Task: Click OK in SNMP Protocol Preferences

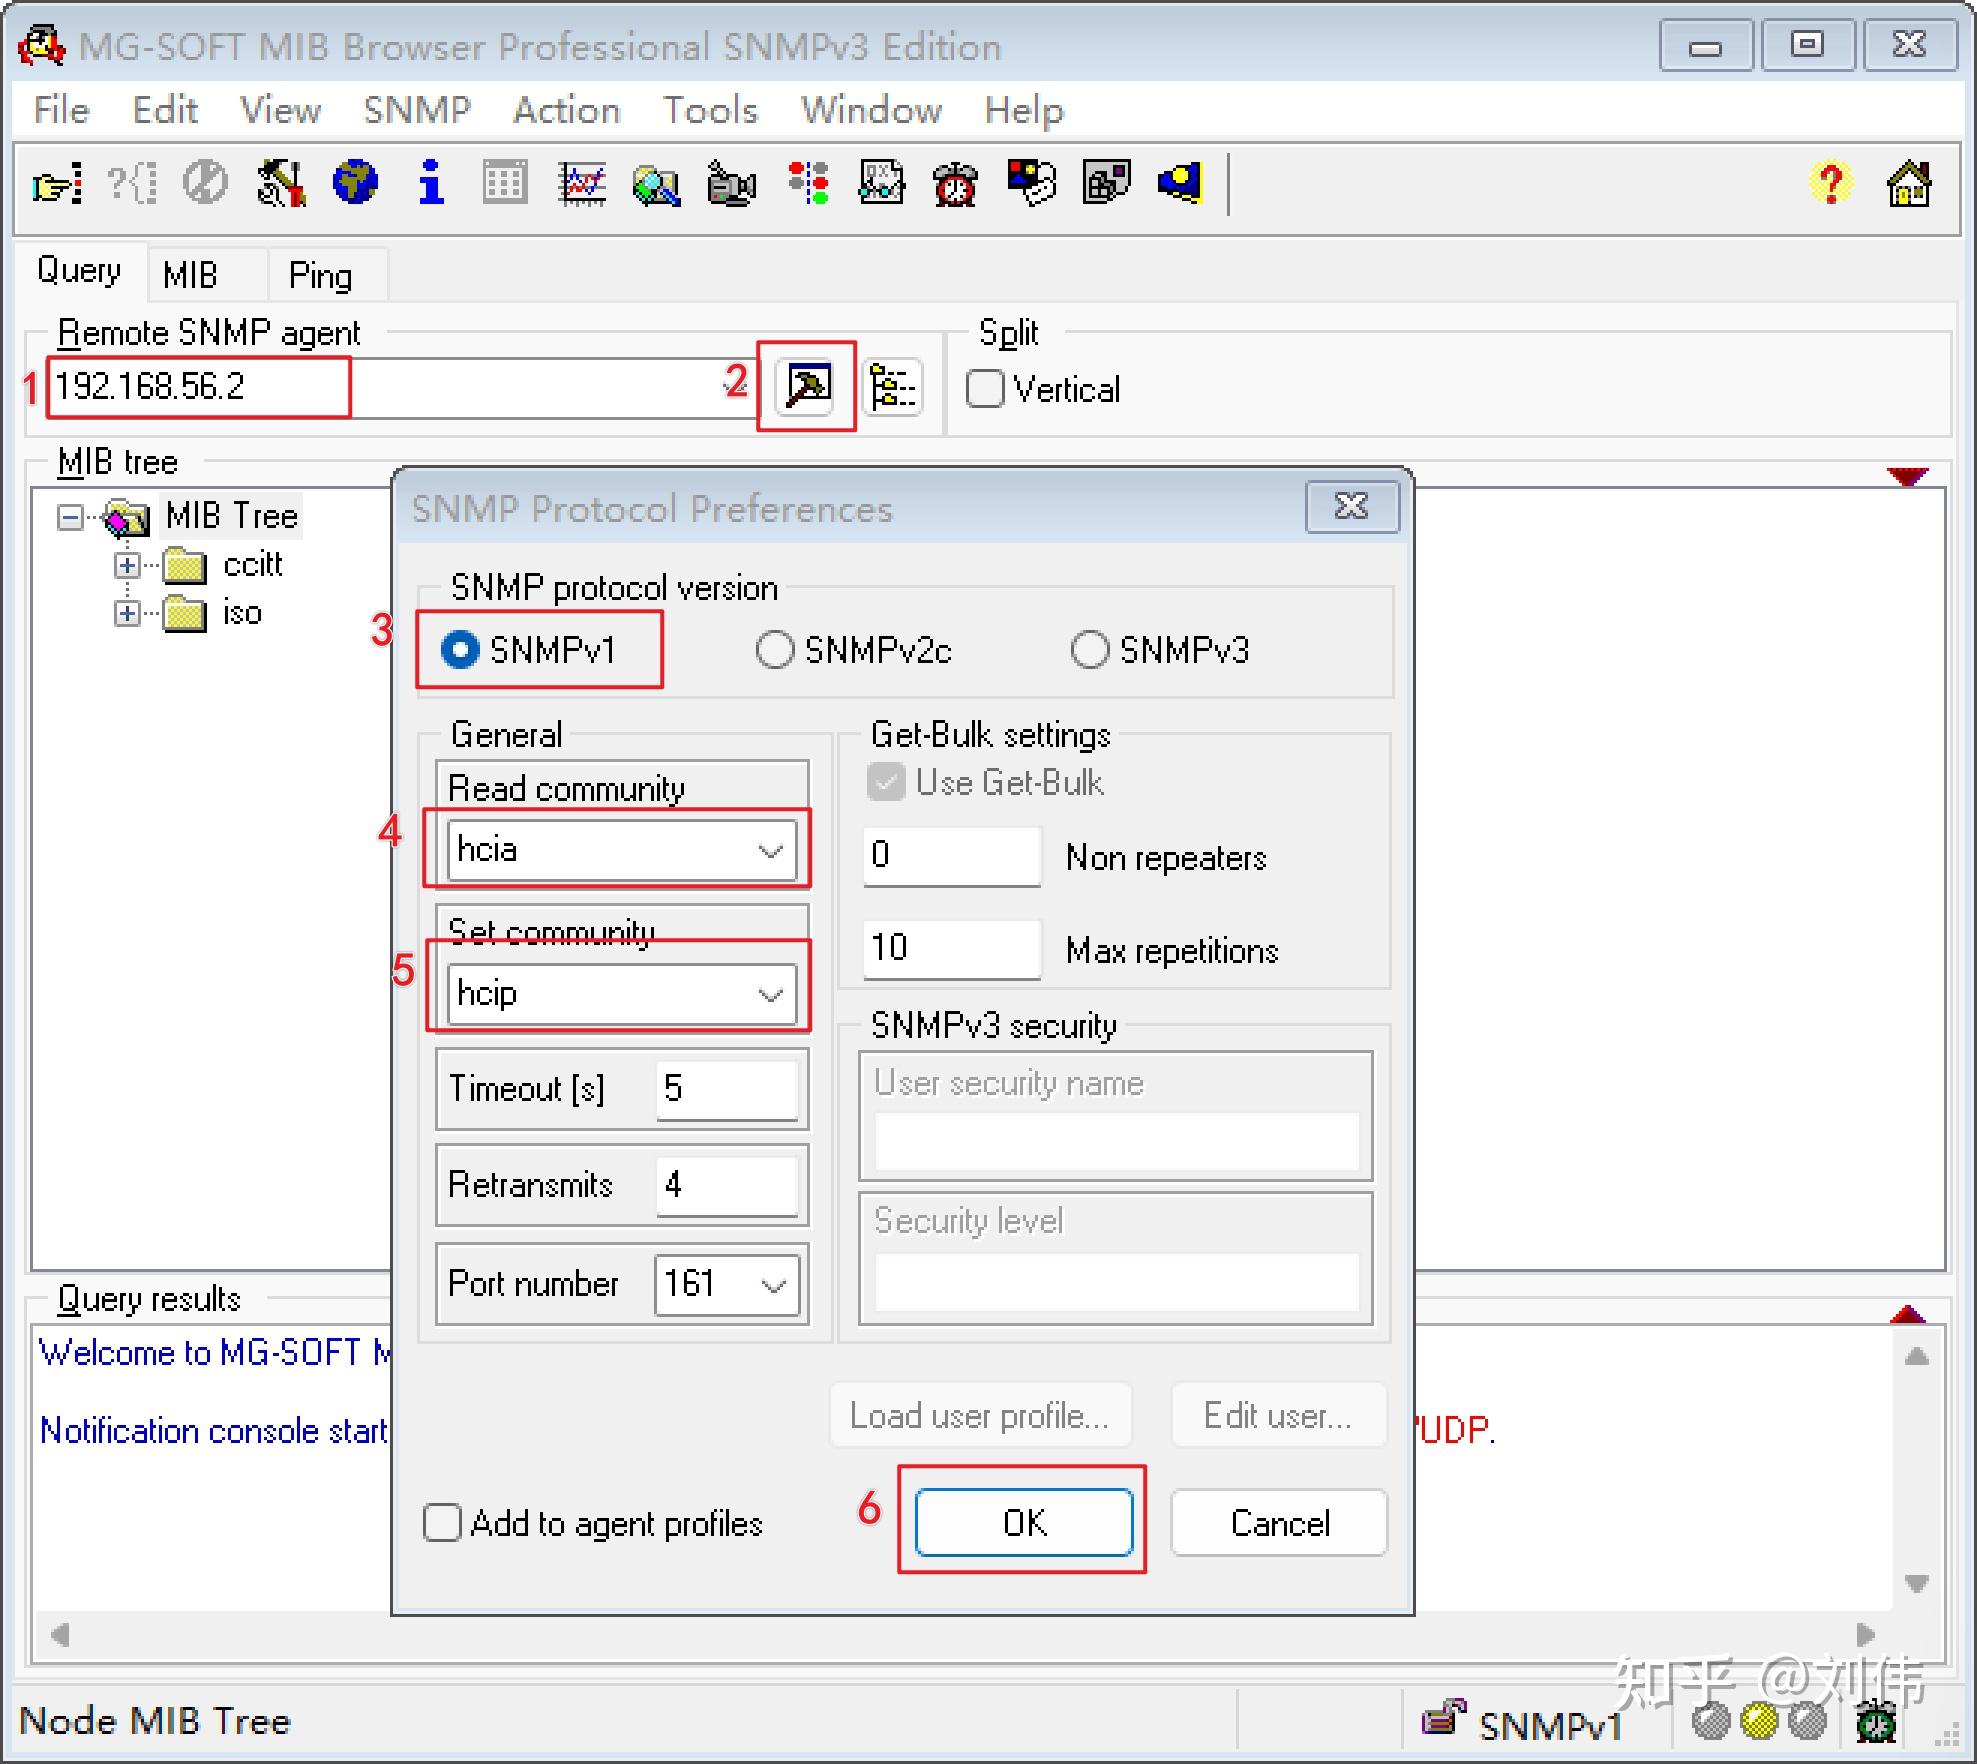Action: pyautogui.click(x=1023, y=1522)
